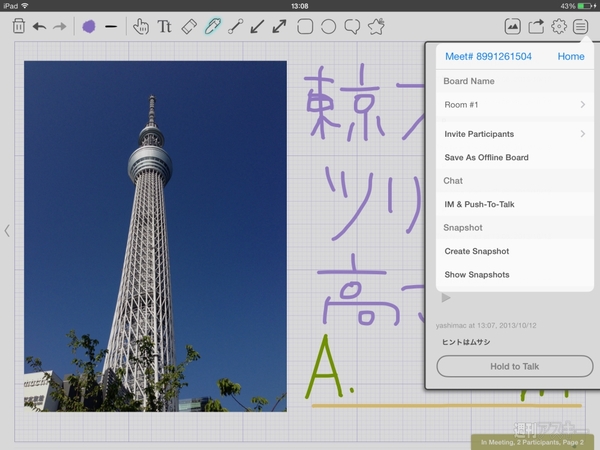
Task: Select the double-headed arrow tool
Action: click(280, 26)
